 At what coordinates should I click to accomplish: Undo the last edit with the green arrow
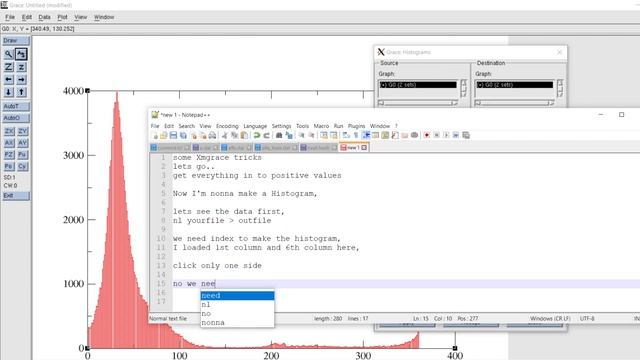coord(256,136)
